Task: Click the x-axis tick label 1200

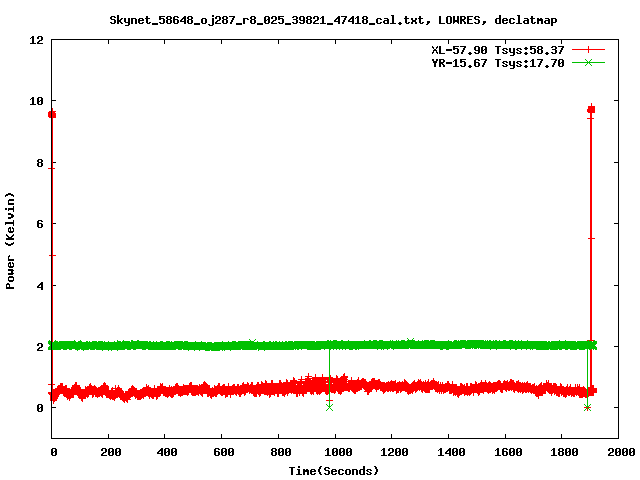Action: coord(394,452)
